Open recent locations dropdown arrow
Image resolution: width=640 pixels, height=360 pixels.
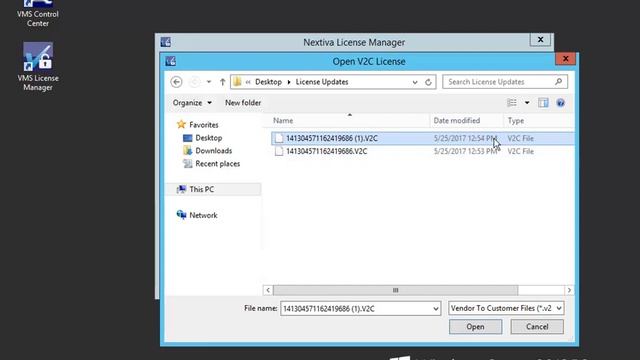pos(209,82)
